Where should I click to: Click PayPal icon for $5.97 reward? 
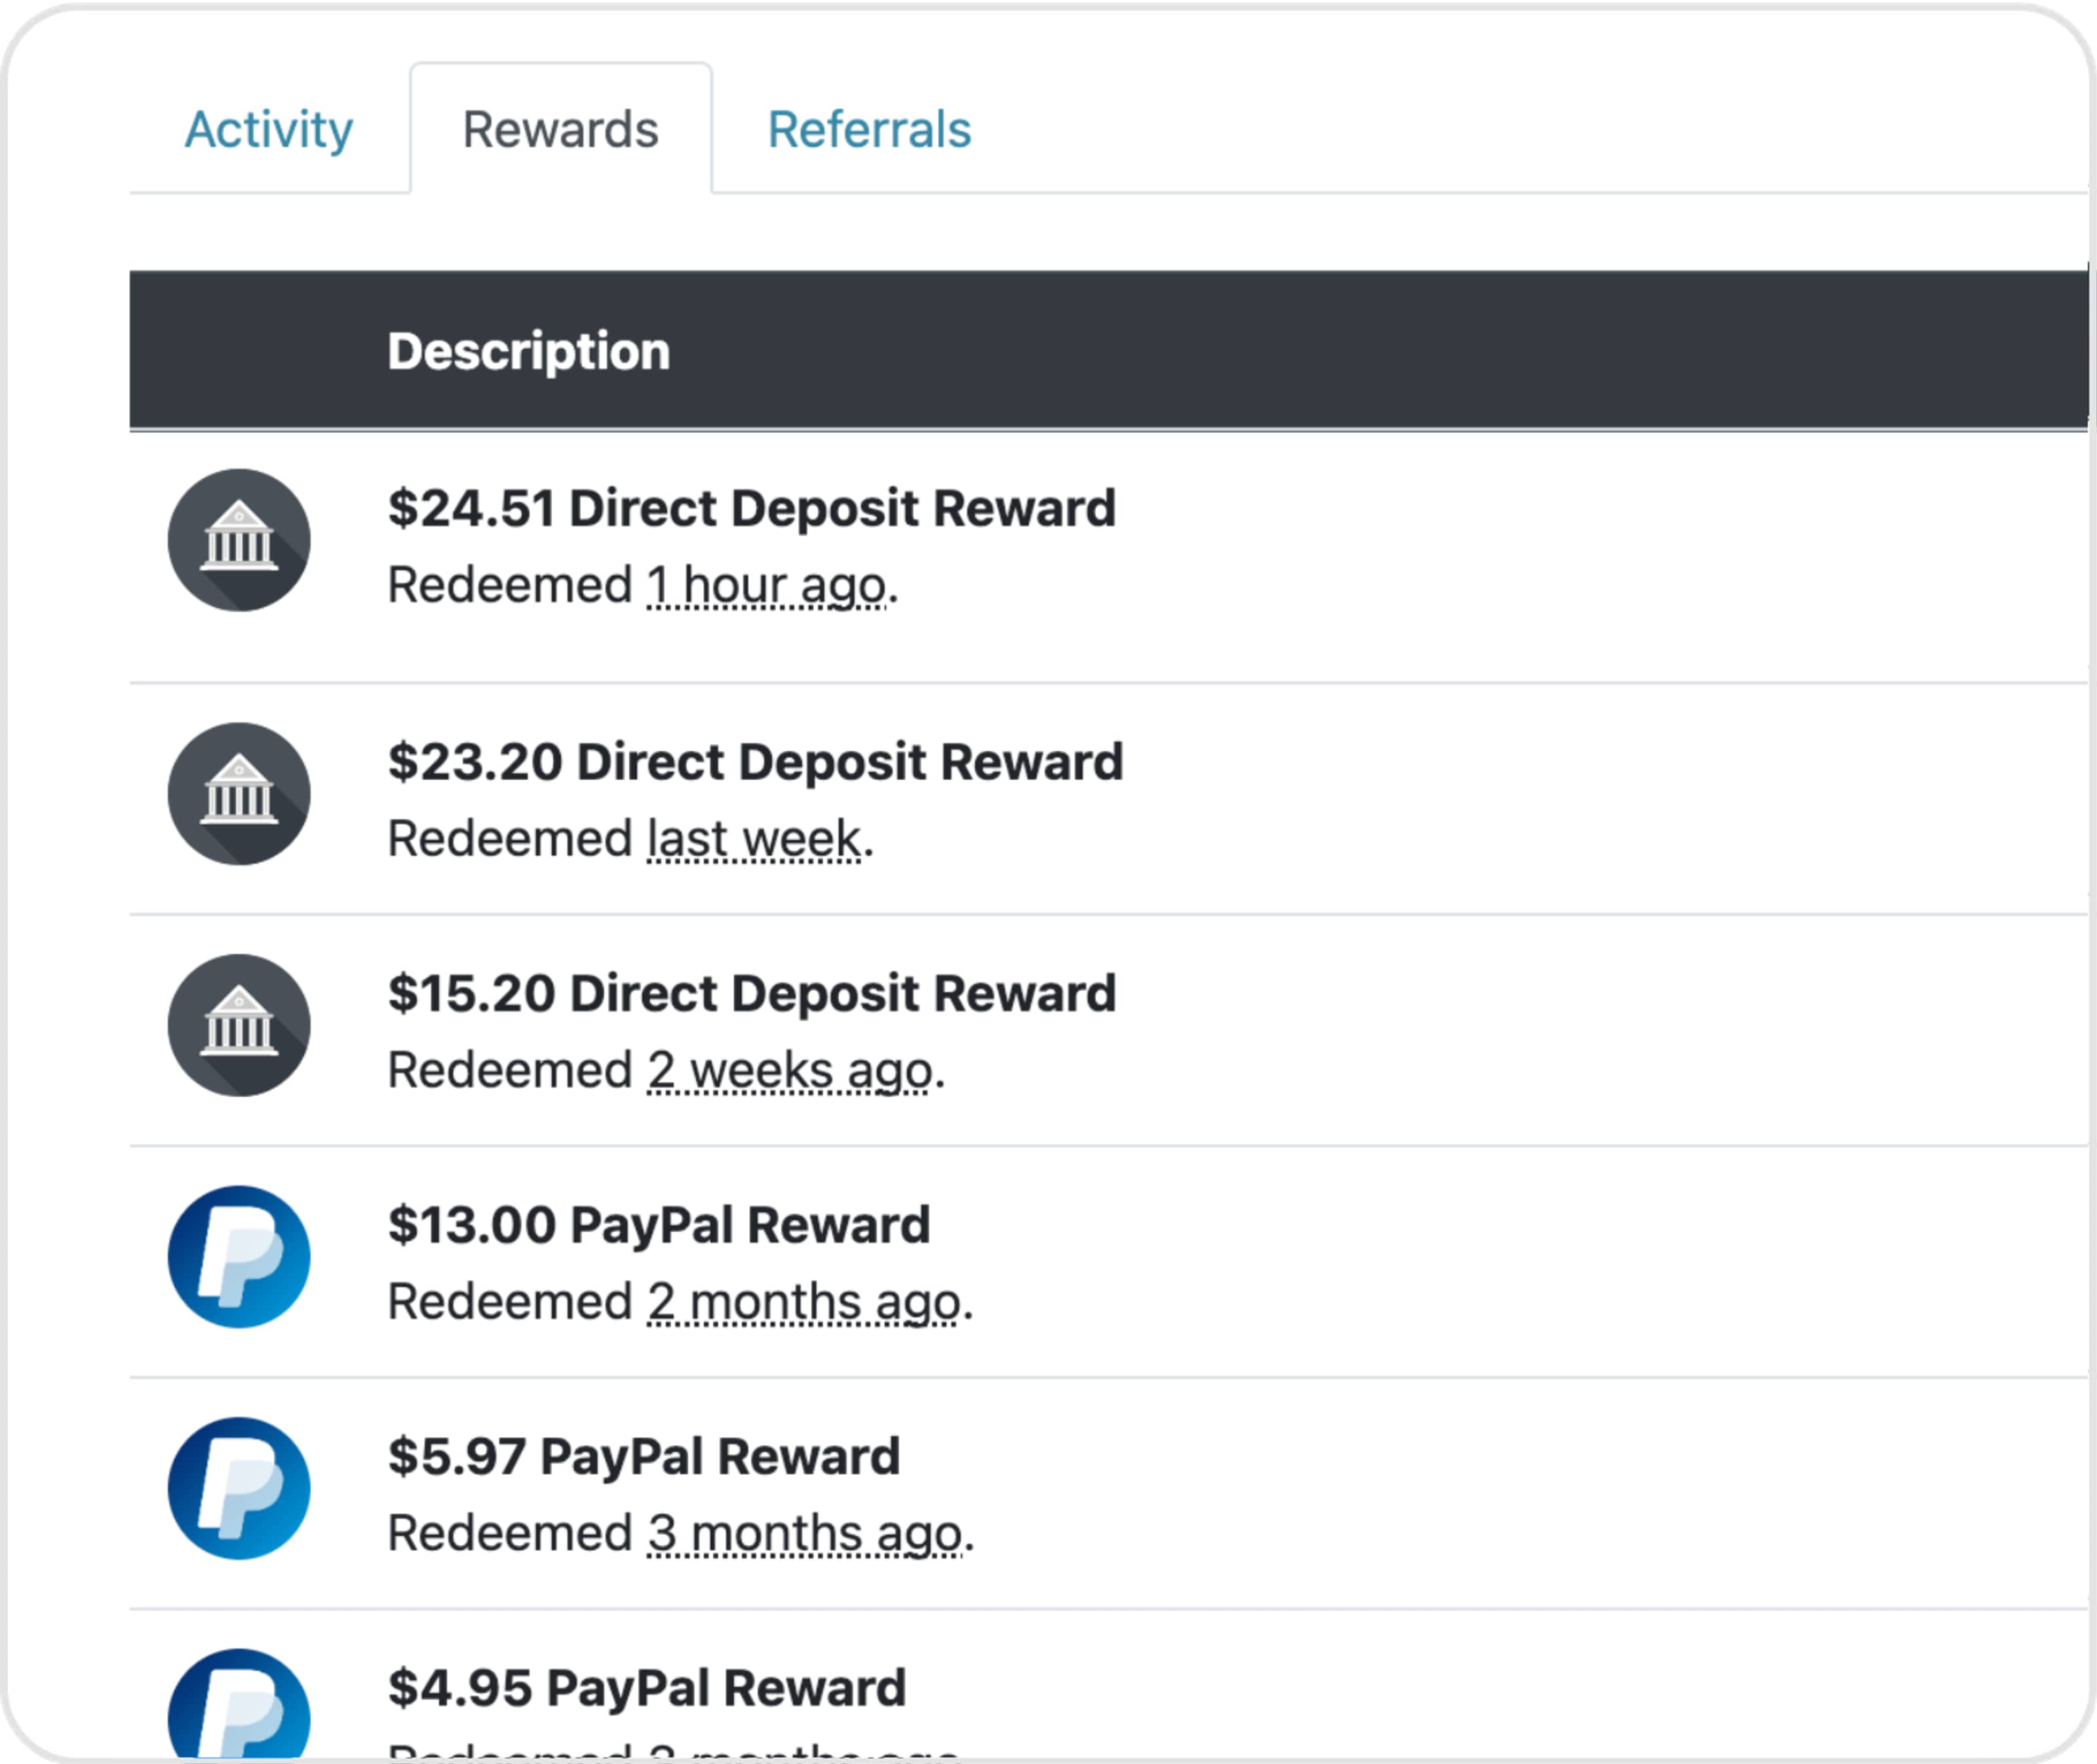[239, 1488]
